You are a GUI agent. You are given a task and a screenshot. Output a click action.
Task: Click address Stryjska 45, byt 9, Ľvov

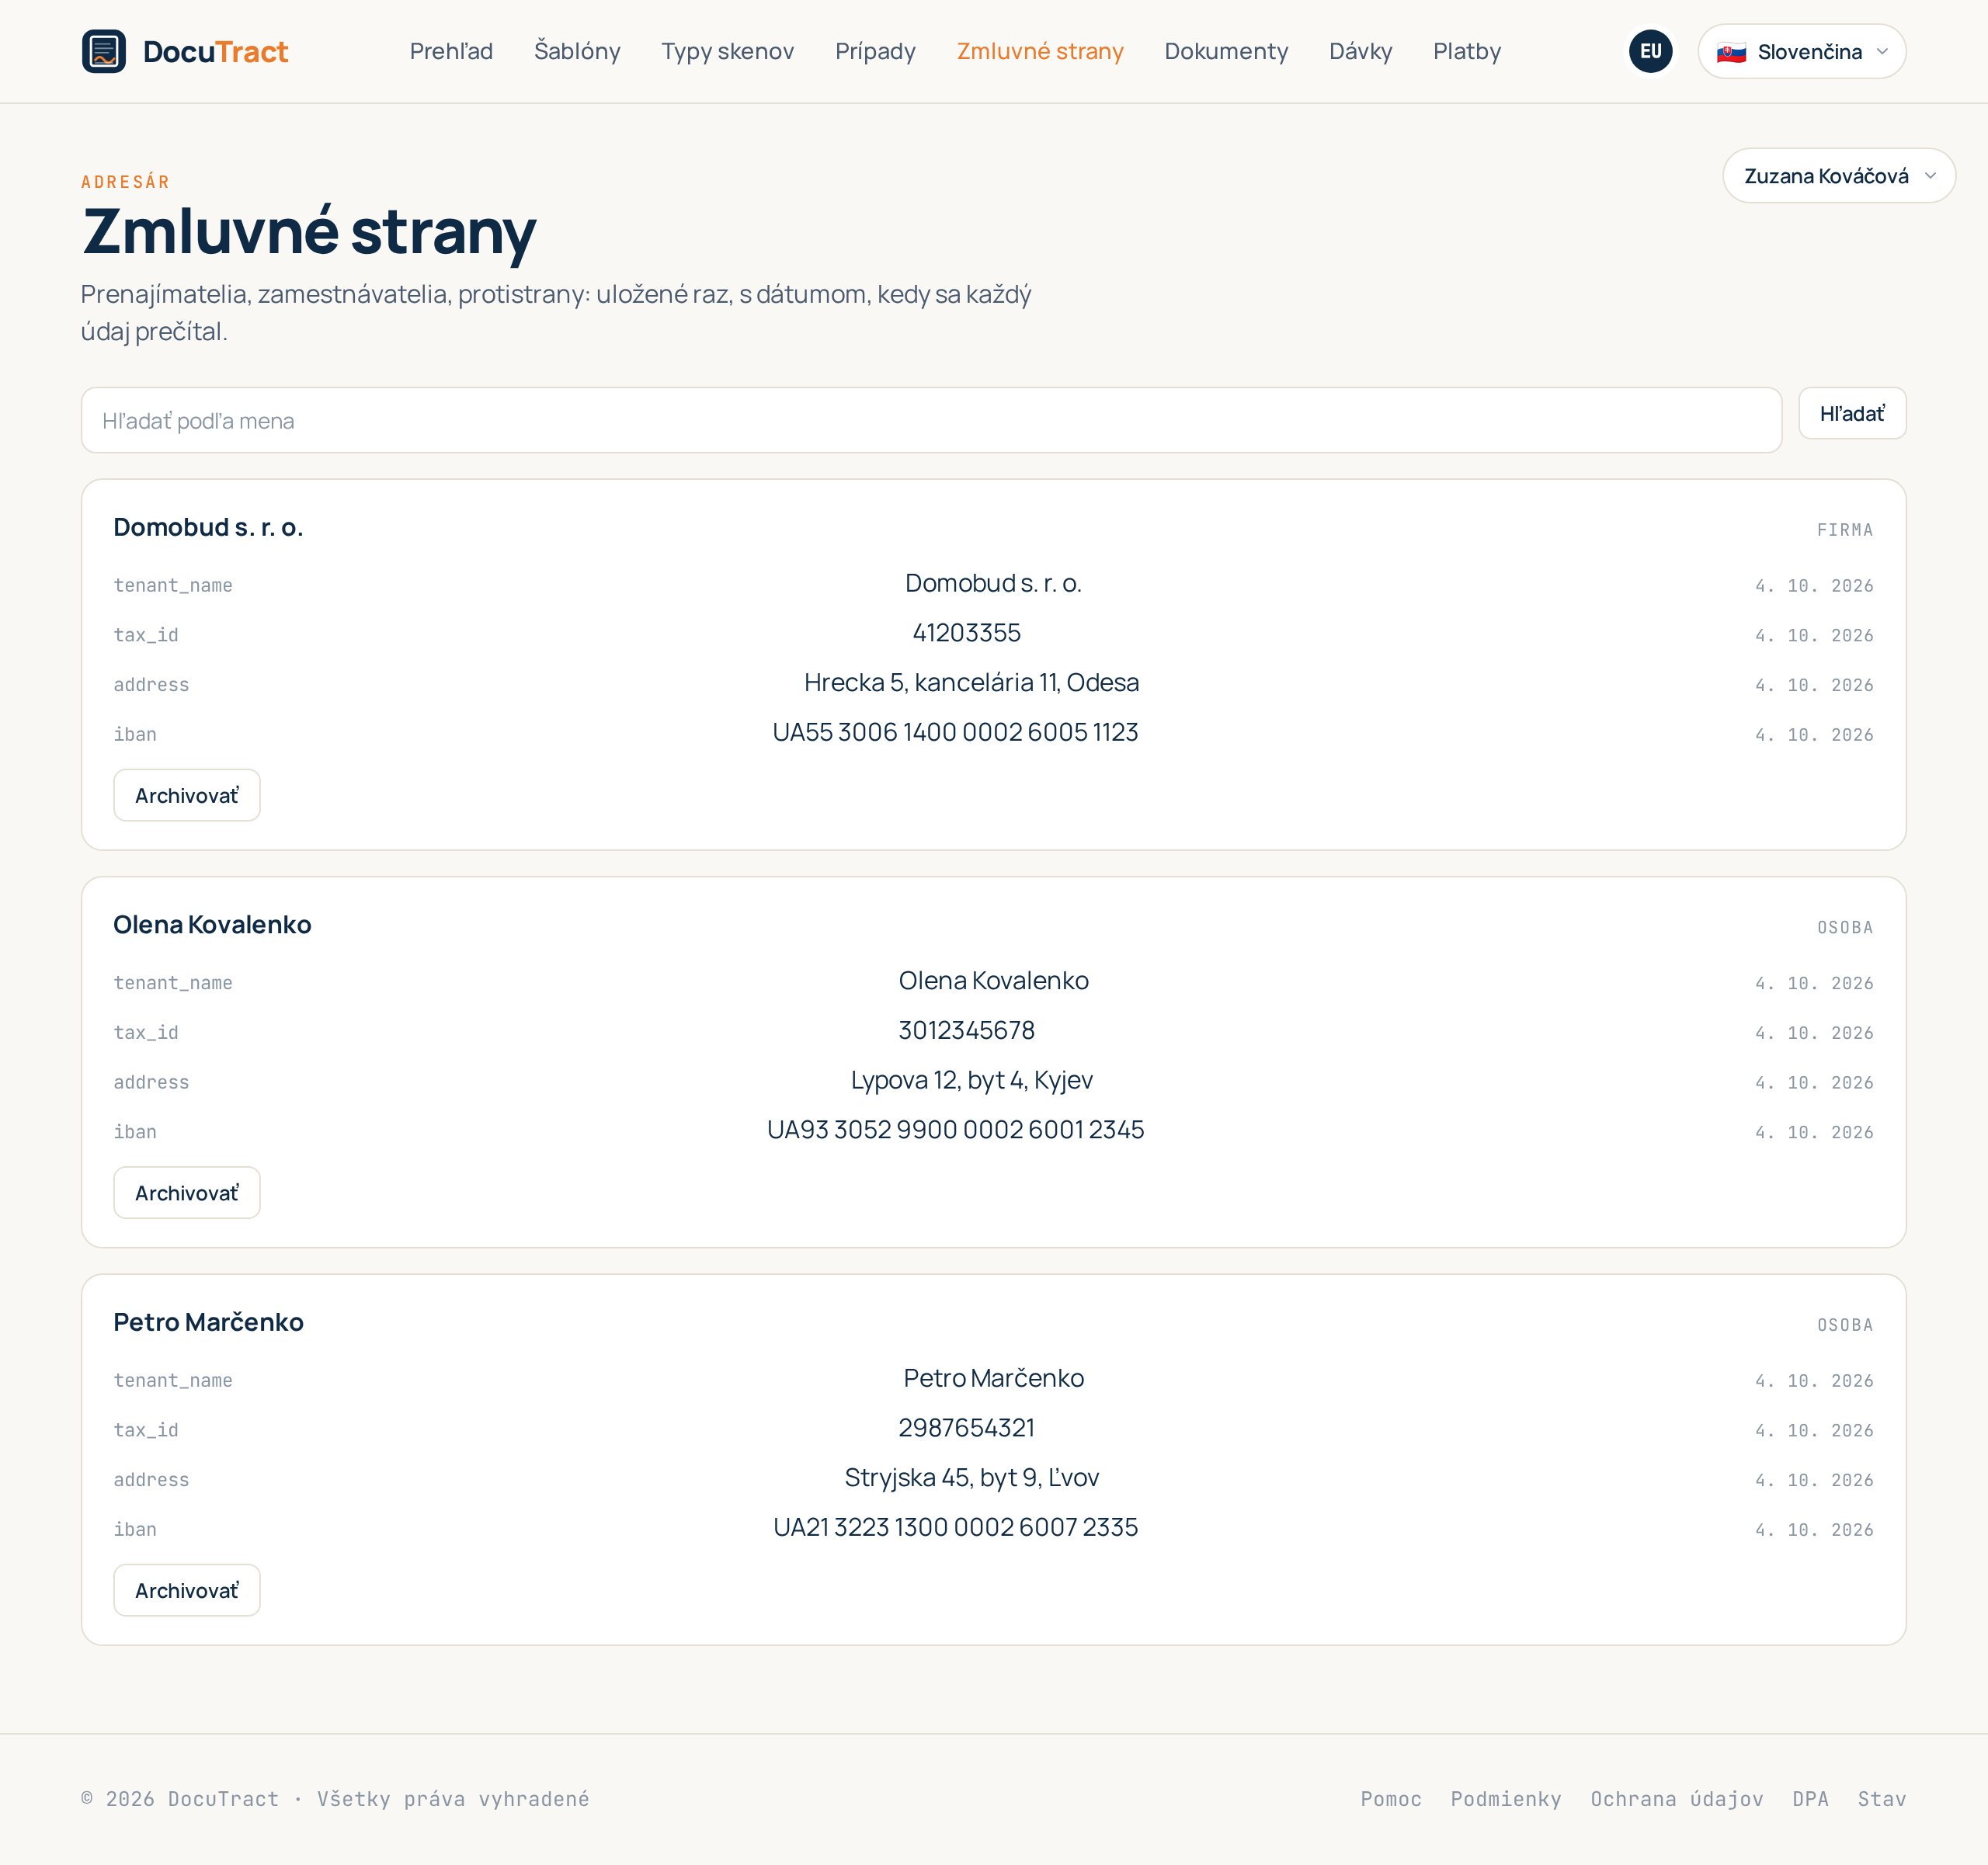[x=971, y=1477]
